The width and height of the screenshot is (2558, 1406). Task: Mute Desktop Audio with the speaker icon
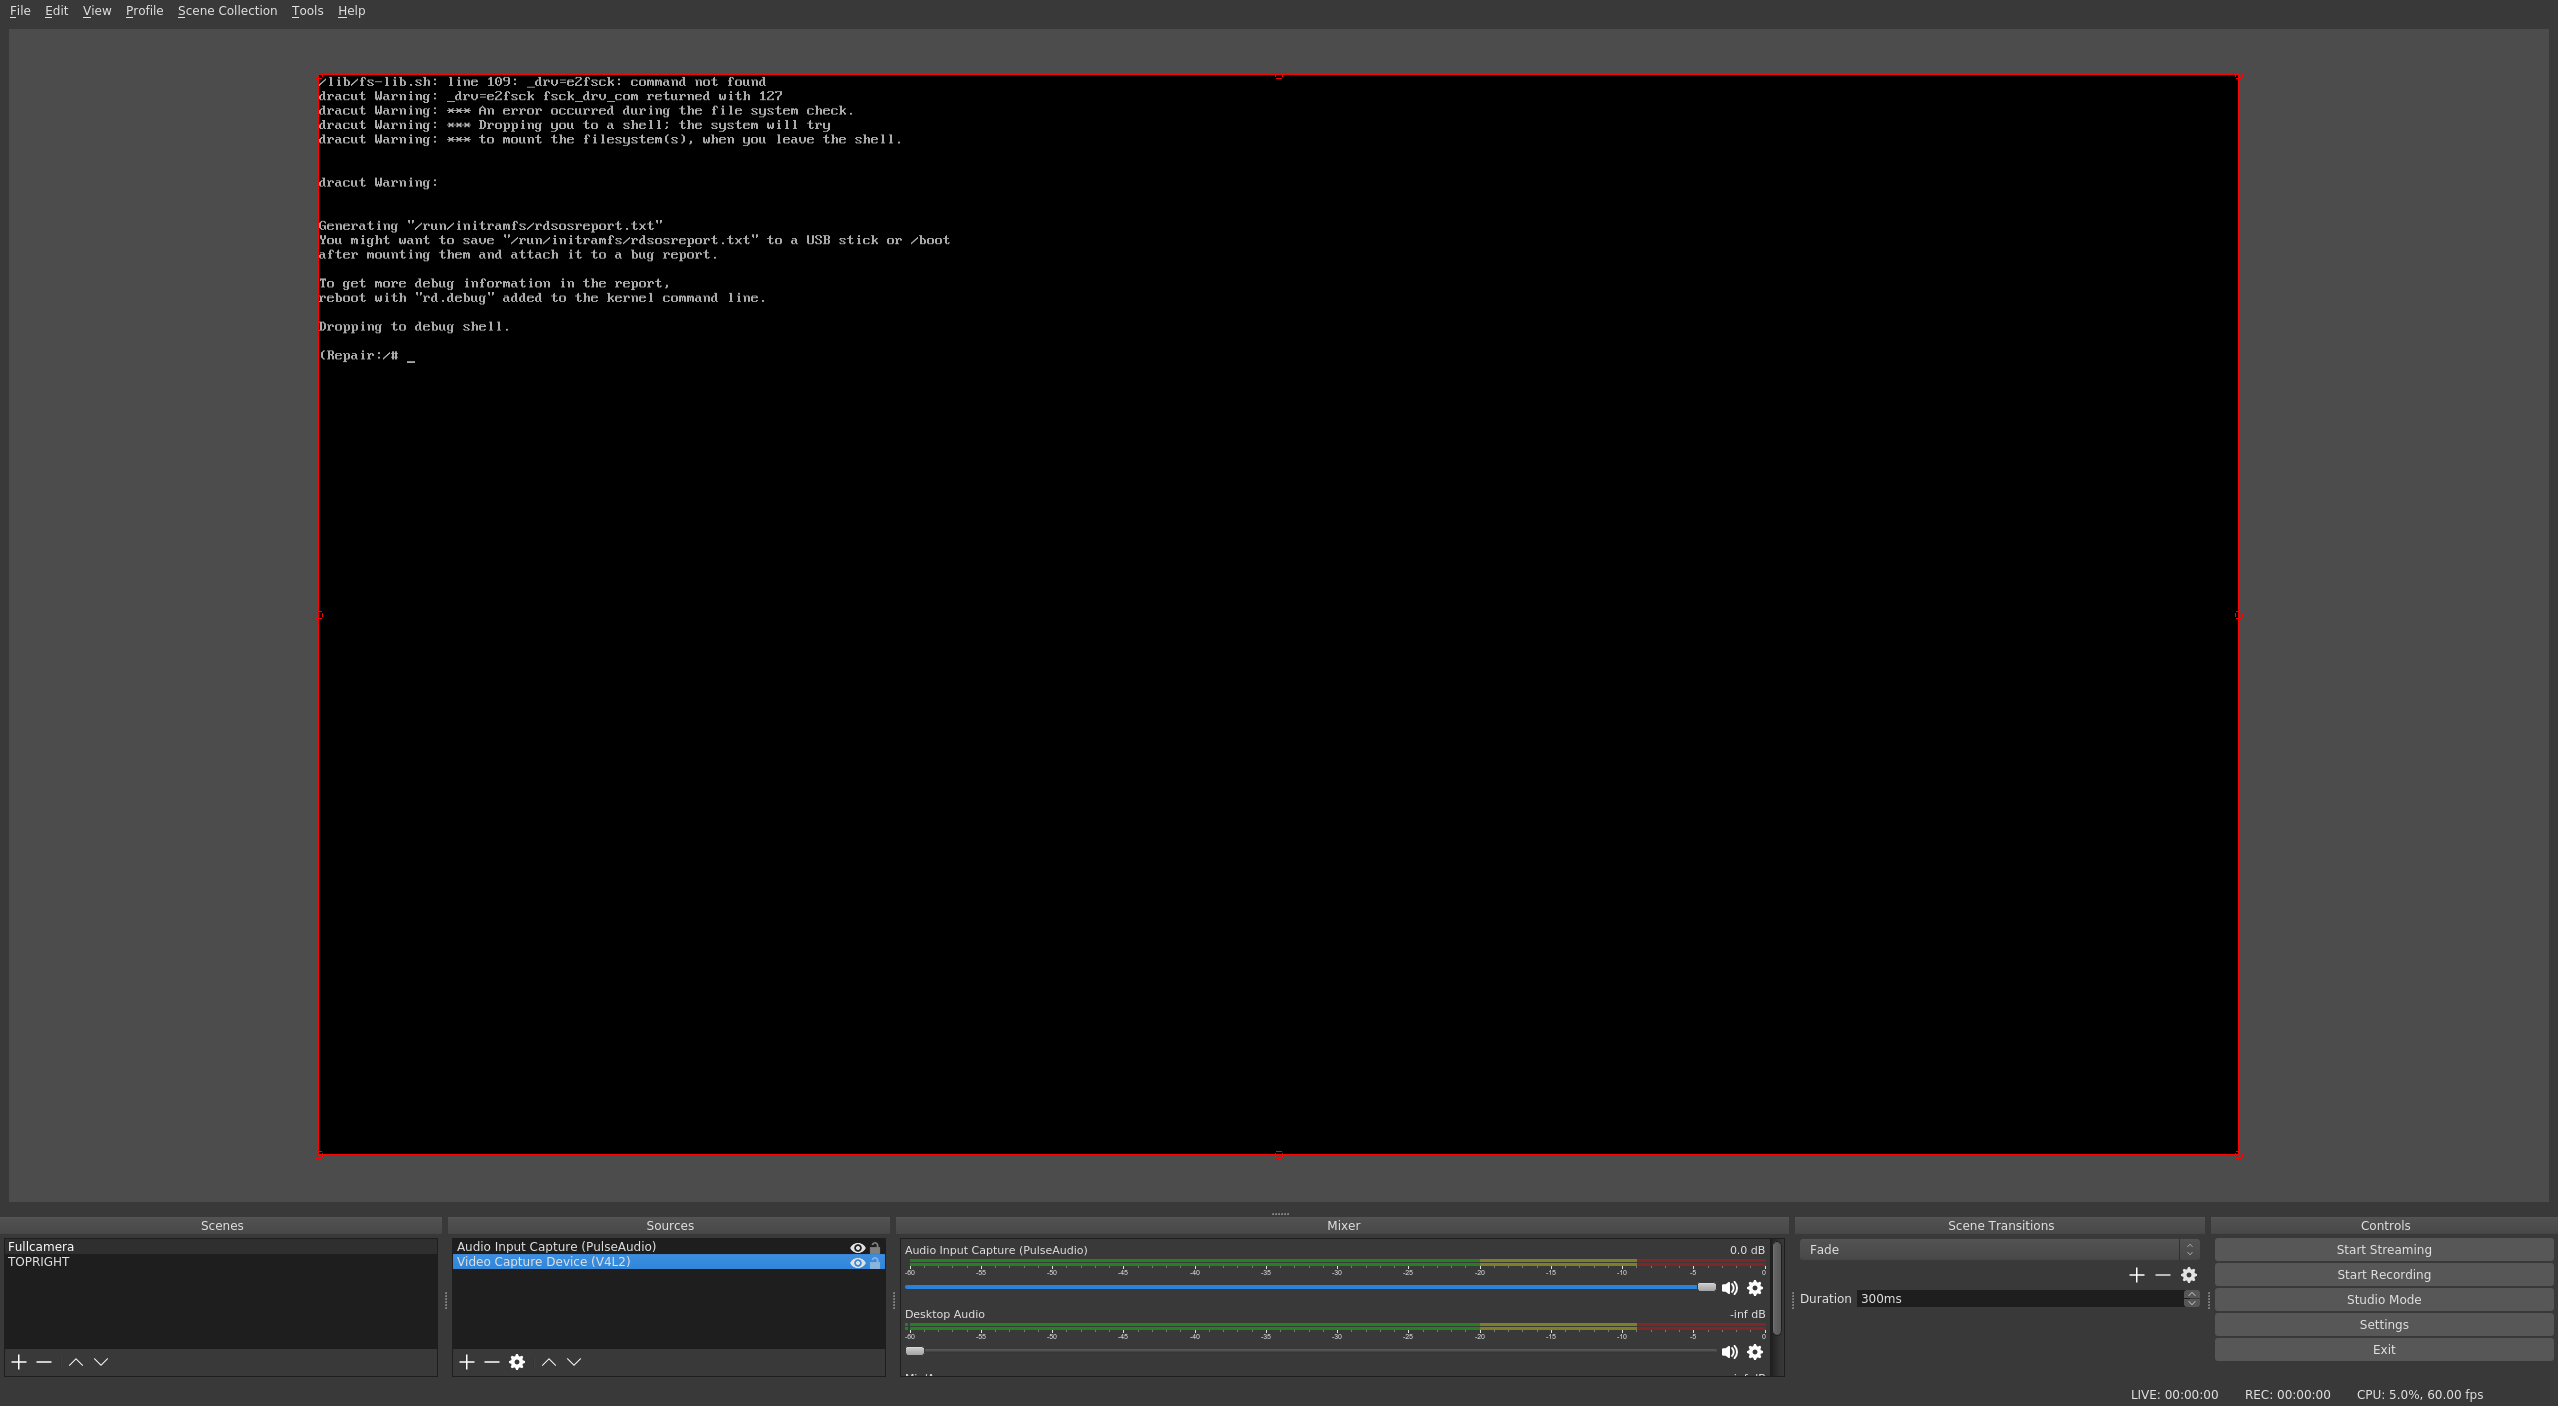tap(1728, 1352)
